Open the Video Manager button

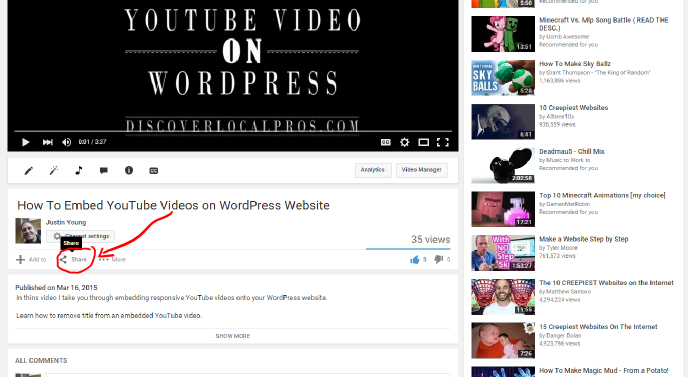[x=422, y=170]
